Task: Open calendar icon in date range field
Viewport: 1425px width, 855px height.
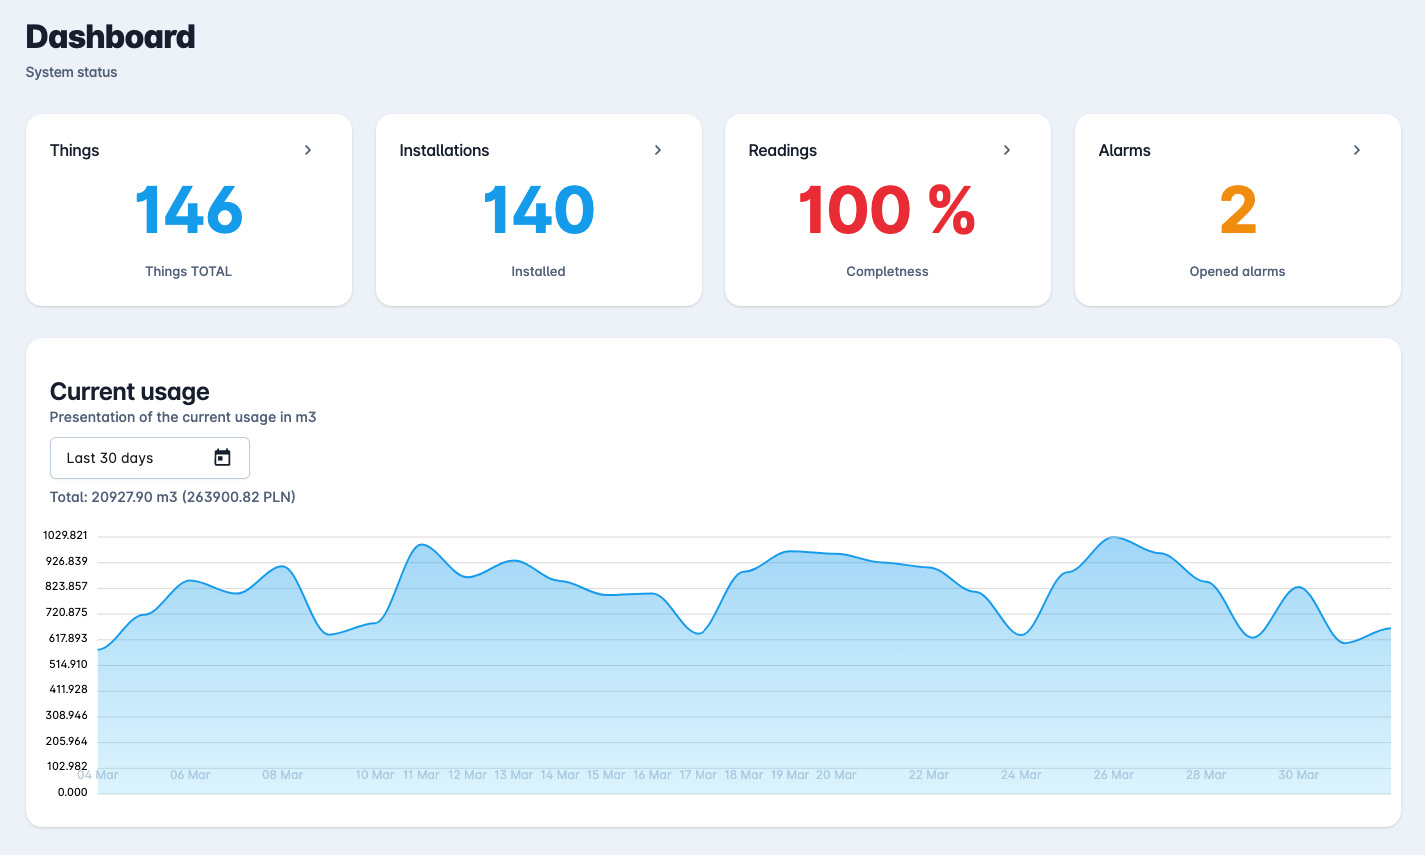Action: 222,458
